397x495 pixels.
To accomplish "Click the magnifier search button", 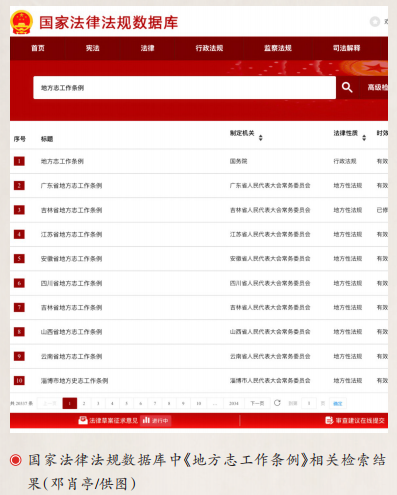I will (347, 87).
